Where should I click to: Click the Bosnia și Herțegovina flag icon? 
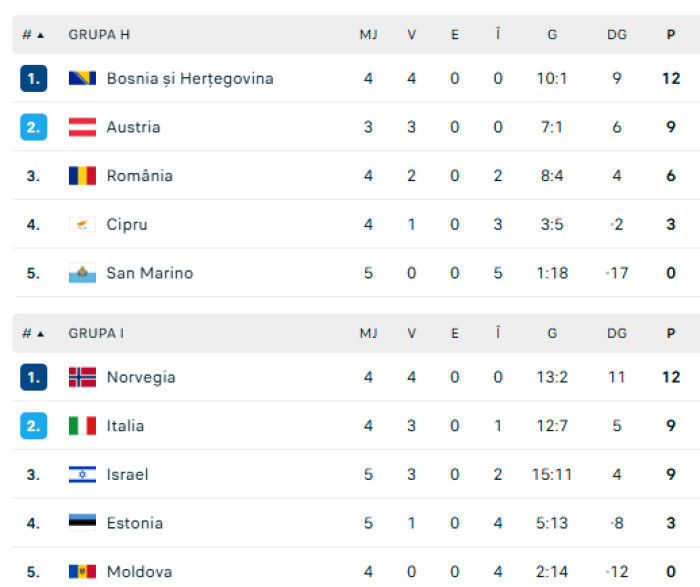[82, 78]
